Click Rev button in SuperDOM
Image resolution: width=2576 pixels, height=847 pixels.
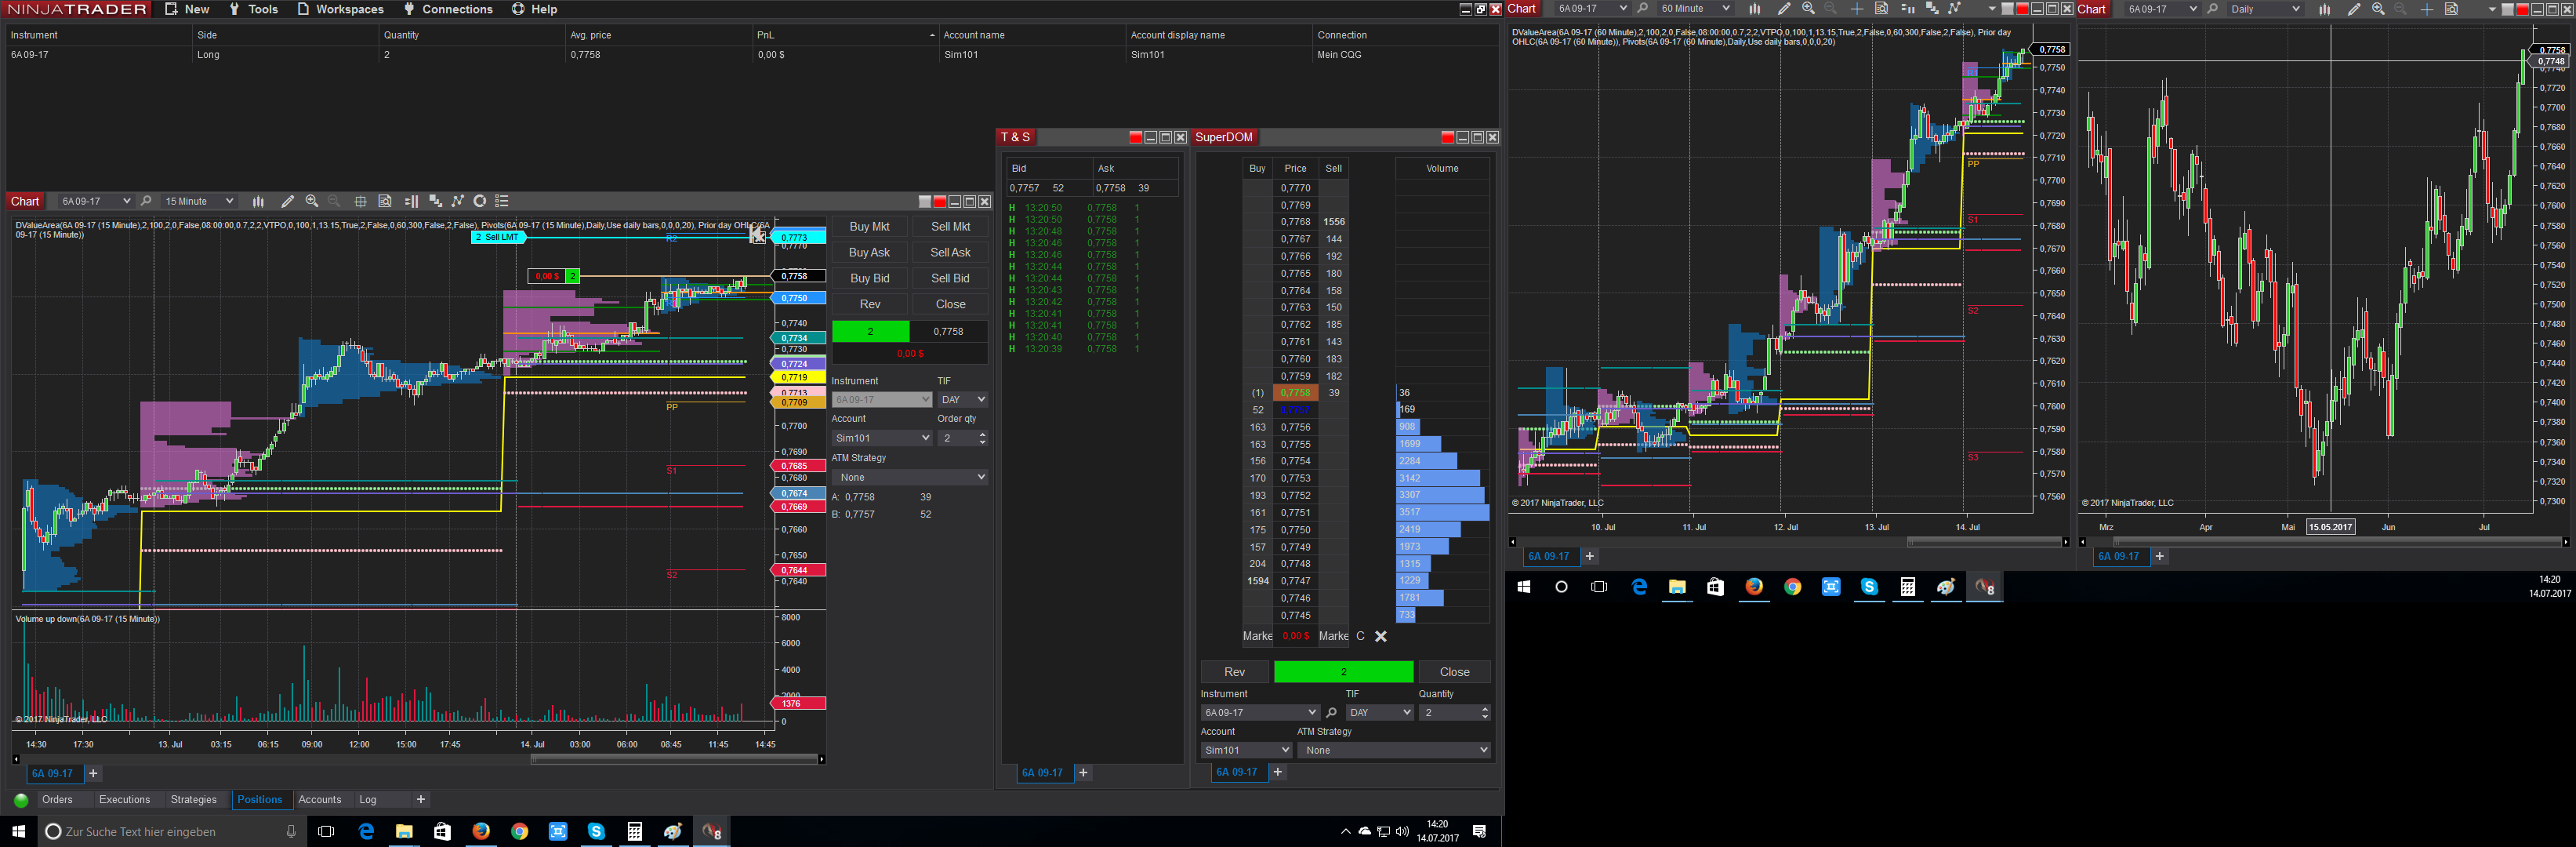pyautogui.click(x=1235, y=672)
